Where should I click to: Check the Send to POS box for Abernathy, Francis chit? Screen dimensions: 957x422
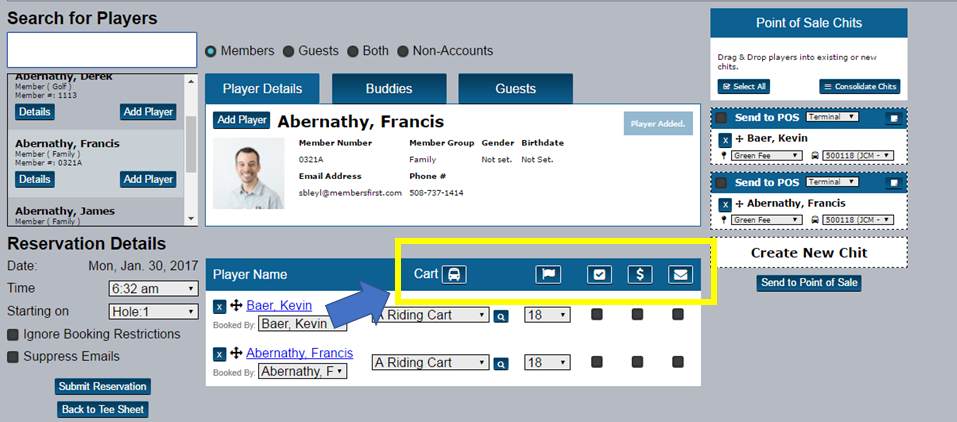(x=721, y=183)
